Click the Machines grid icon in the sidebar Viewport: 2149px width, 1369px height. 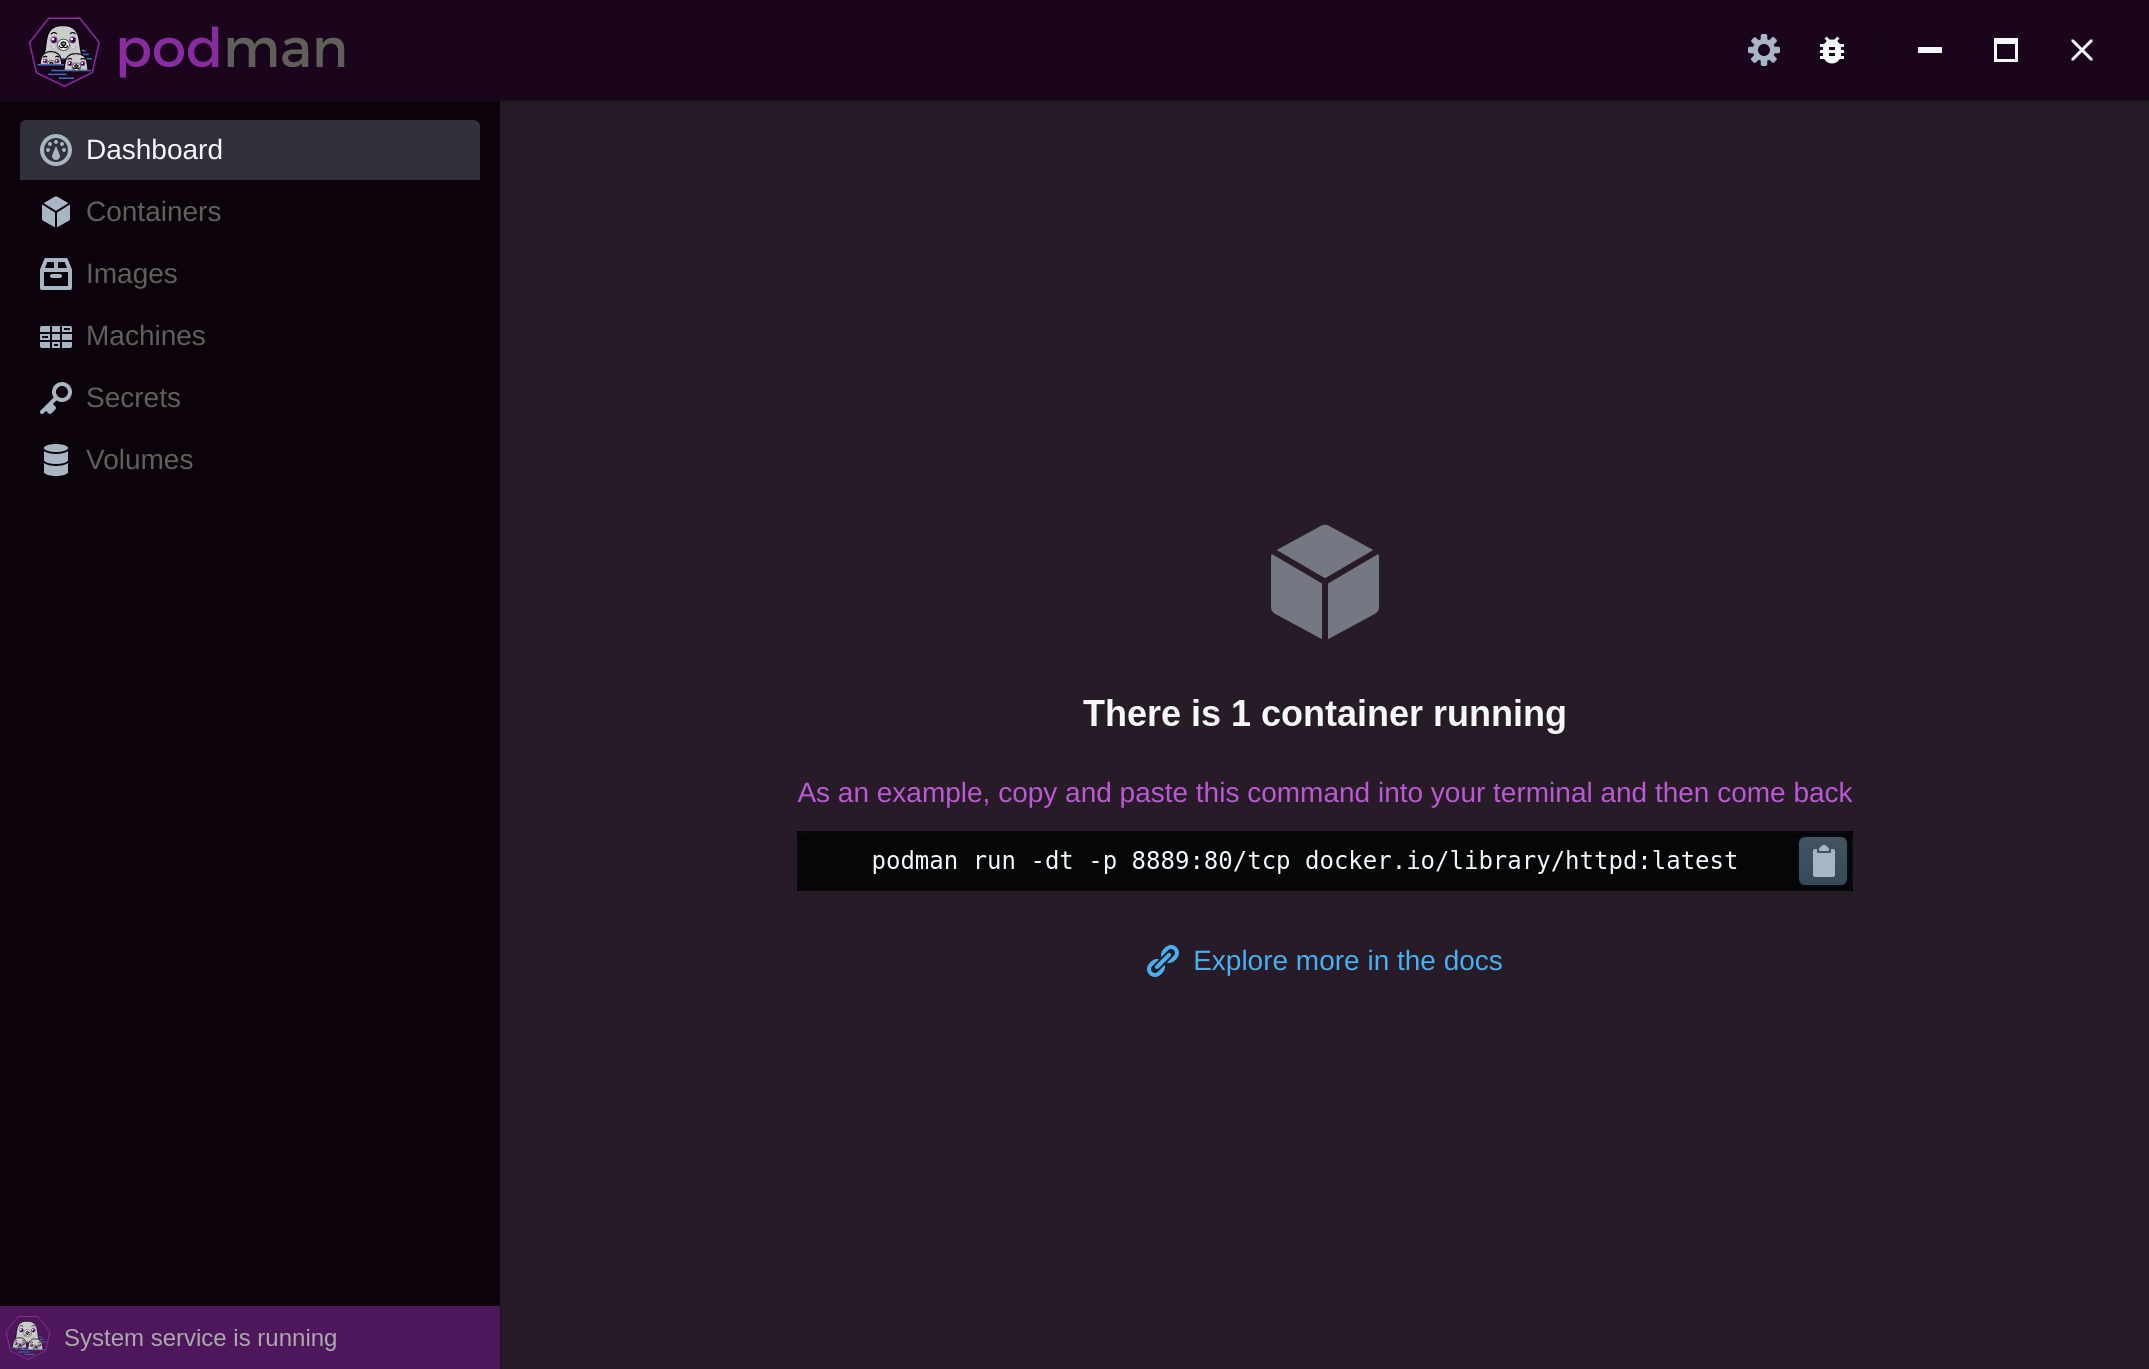coord(56,337)
